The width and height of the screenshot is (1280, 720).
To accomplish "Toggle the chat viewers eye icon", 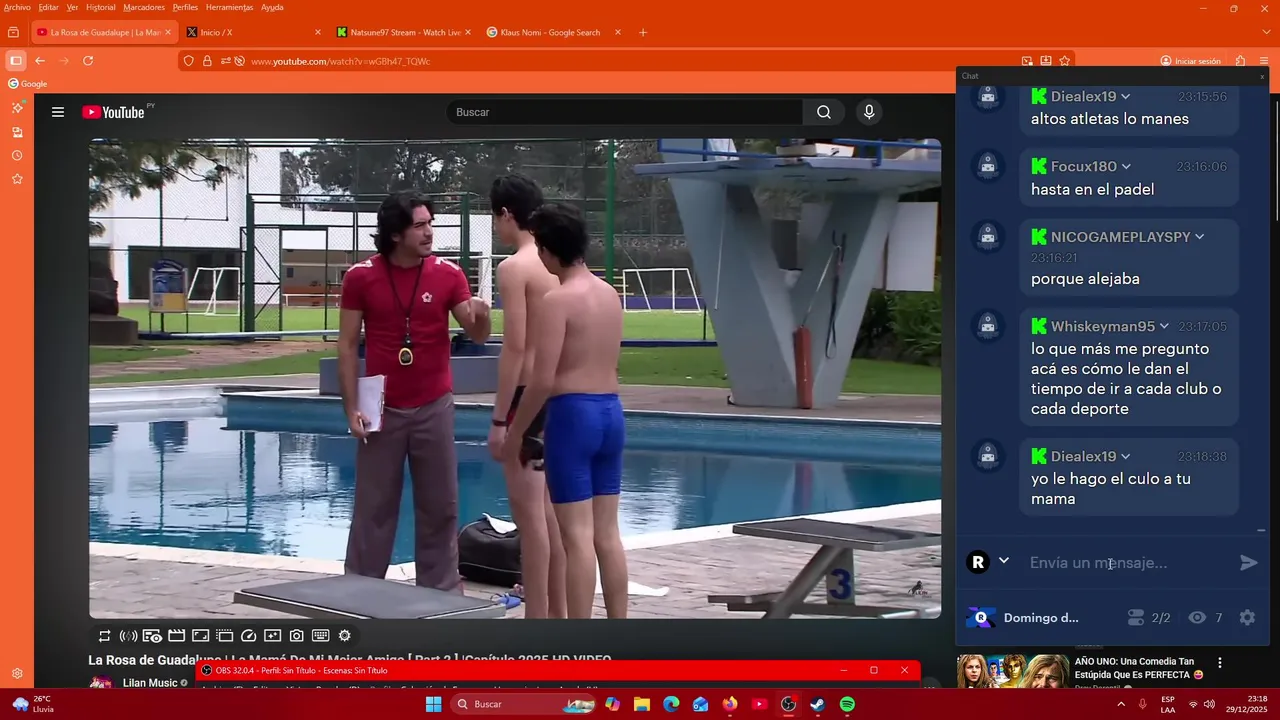I will click(1197, 618).
